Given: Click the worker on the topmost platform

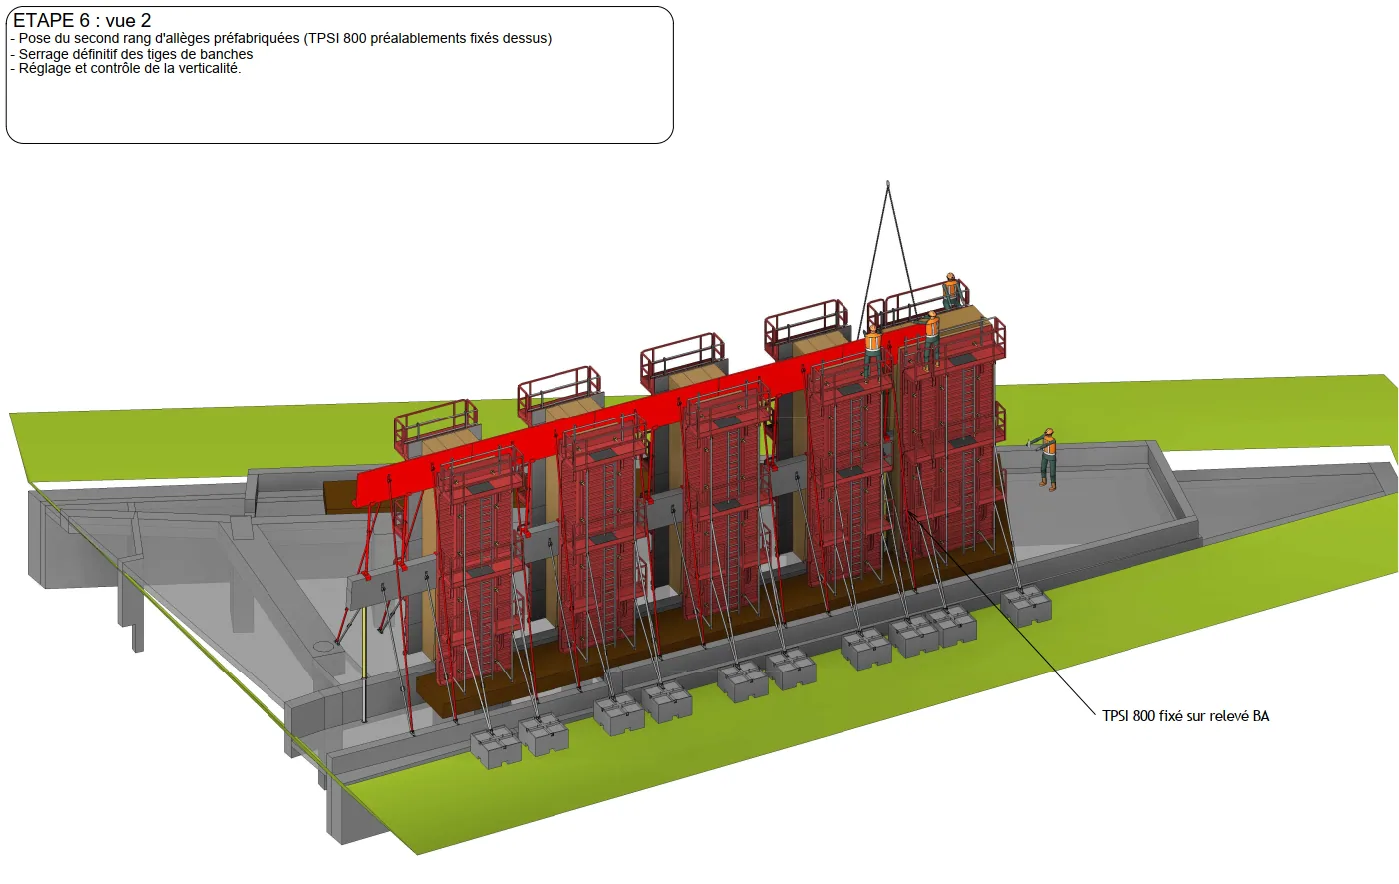Looking at the screenshot, I should point(951,289).
